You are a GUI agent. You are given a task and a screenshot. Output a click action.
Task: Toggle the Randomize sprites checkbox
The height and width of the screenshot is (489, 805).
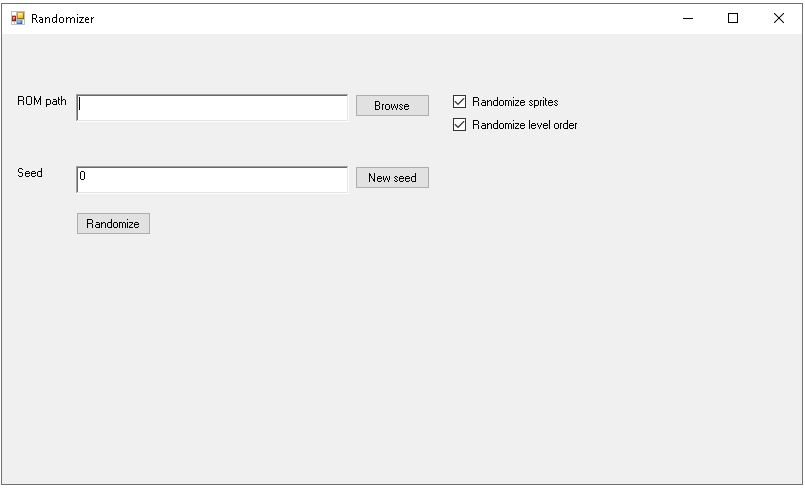pos(460,102)
